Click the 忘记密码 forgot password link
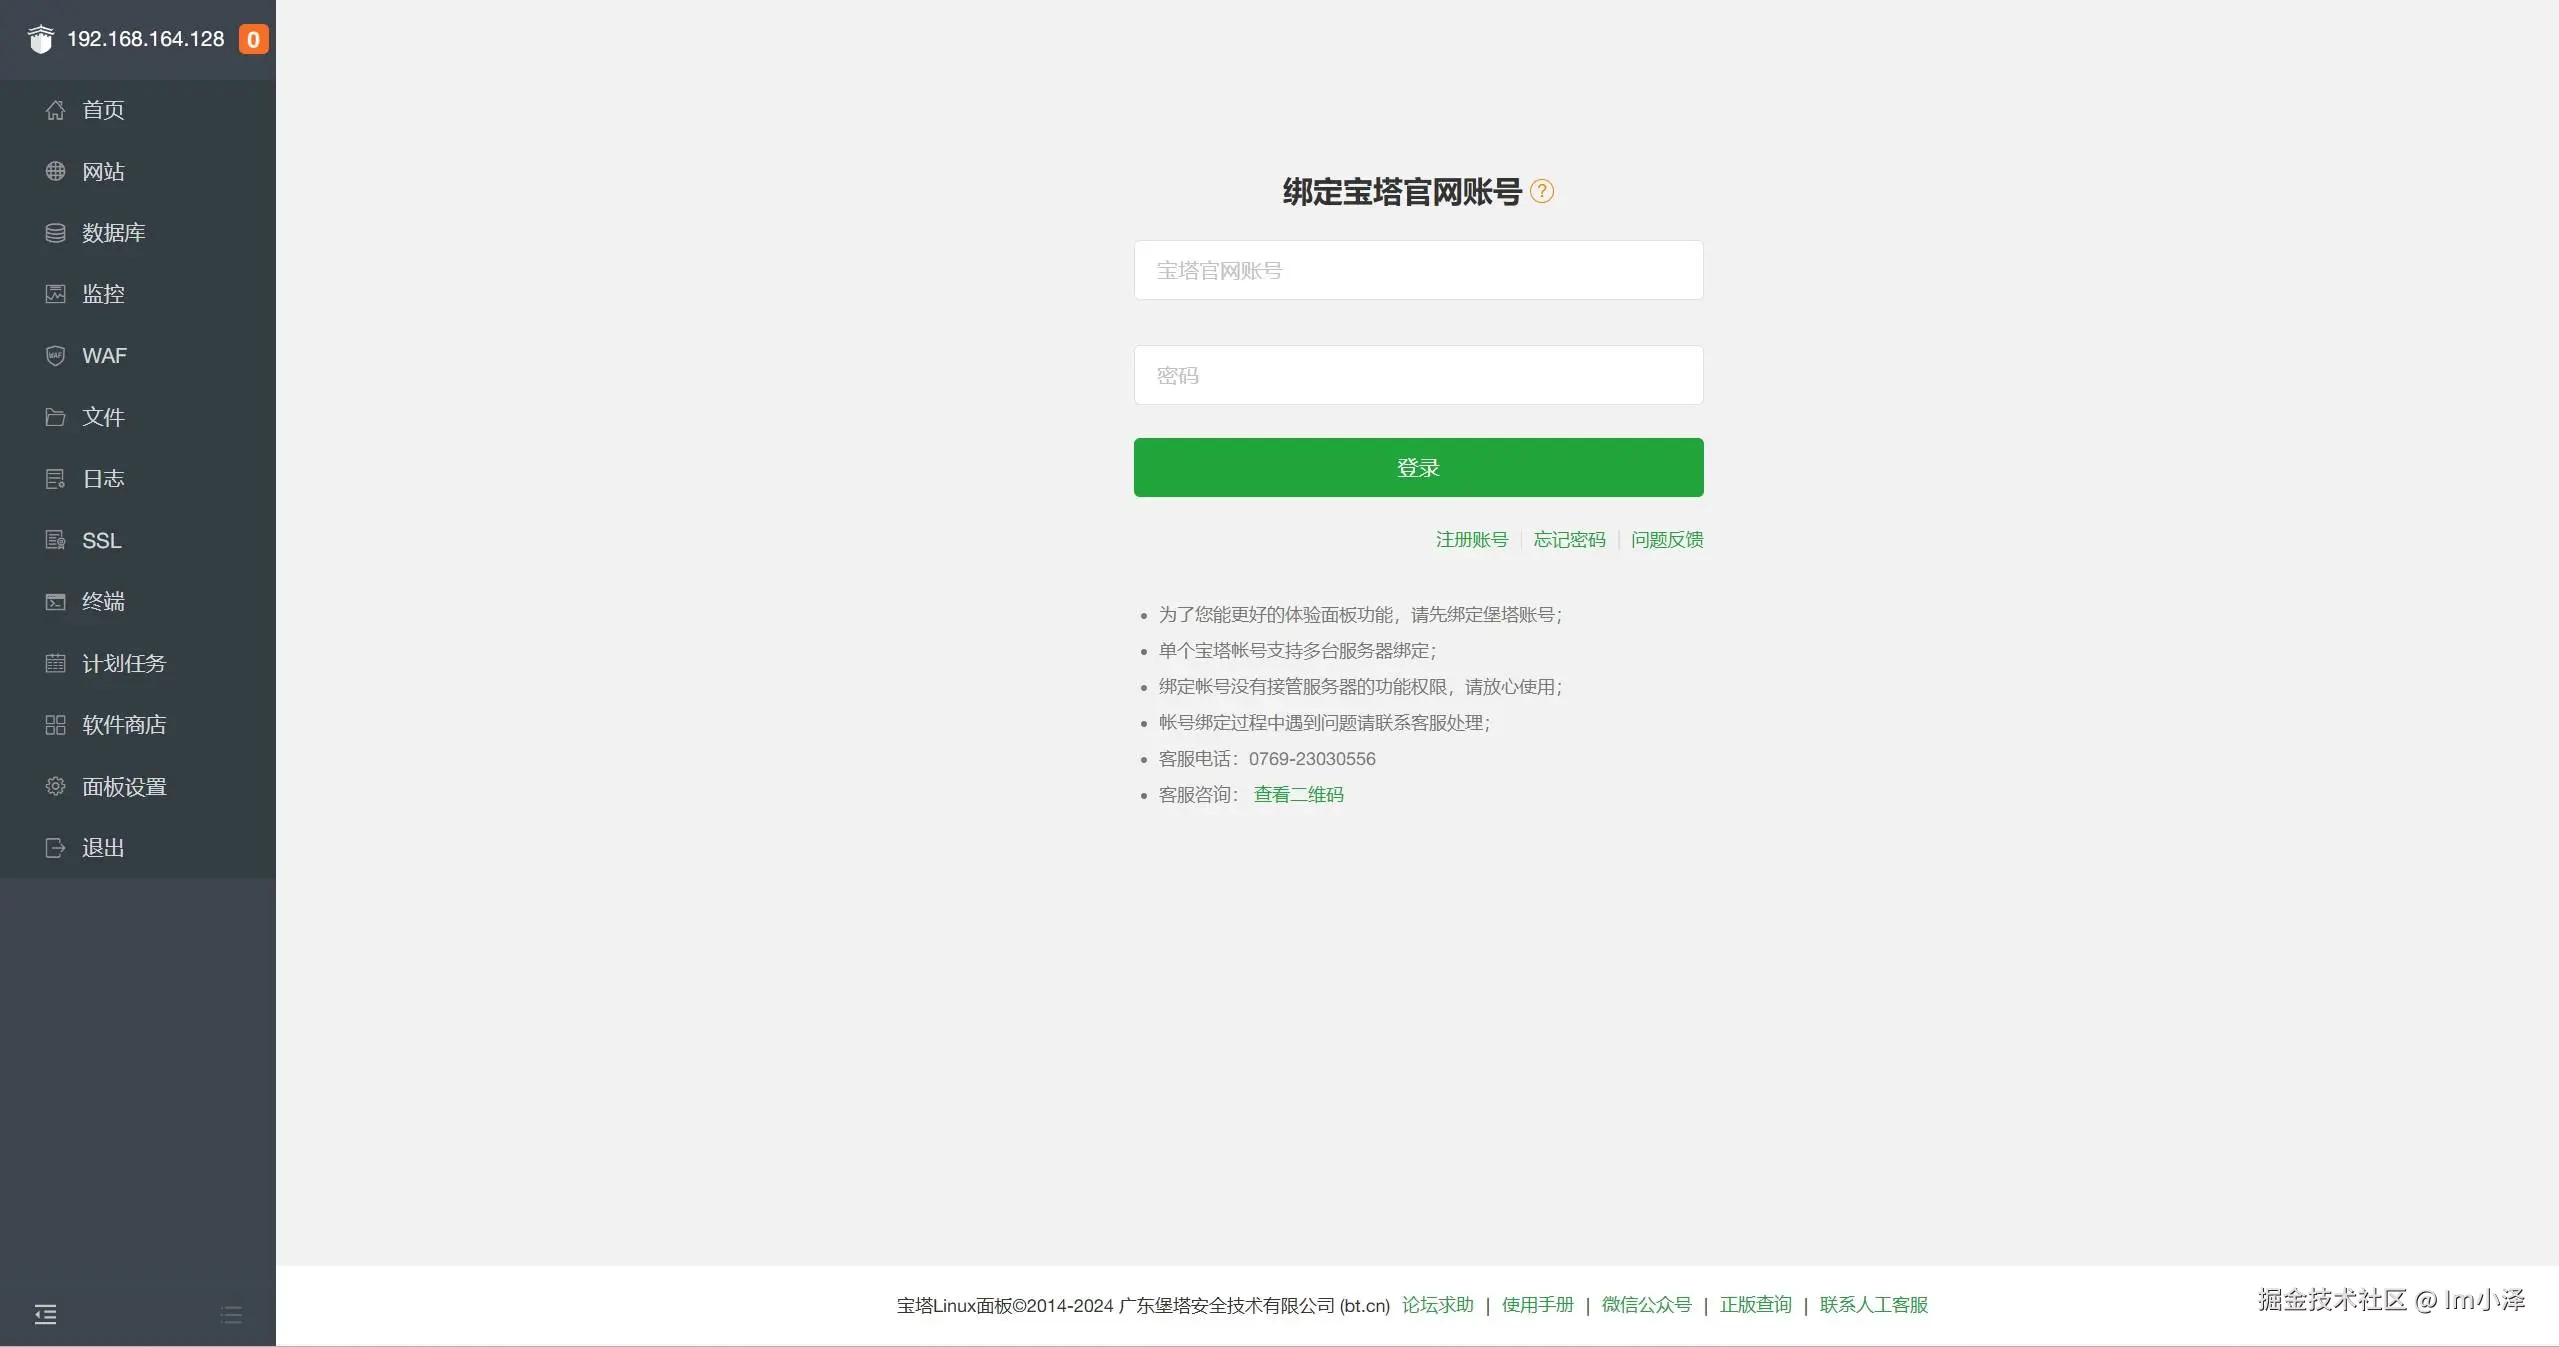Screen dimensions: 2559x1347 1568,539
